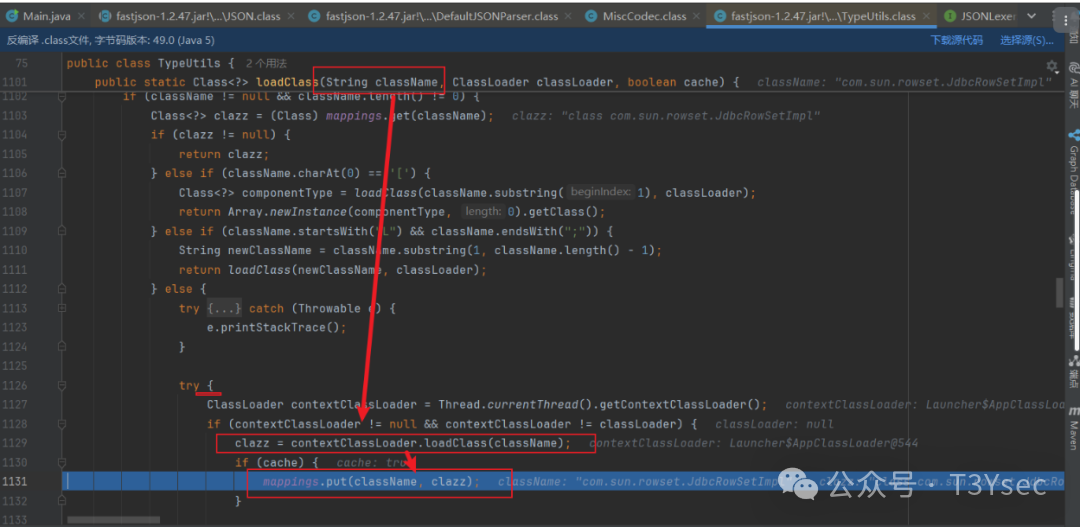Click the class icon on the DefaultJSONParser.class tab
1080x527 pixels.
pos(314,15)
